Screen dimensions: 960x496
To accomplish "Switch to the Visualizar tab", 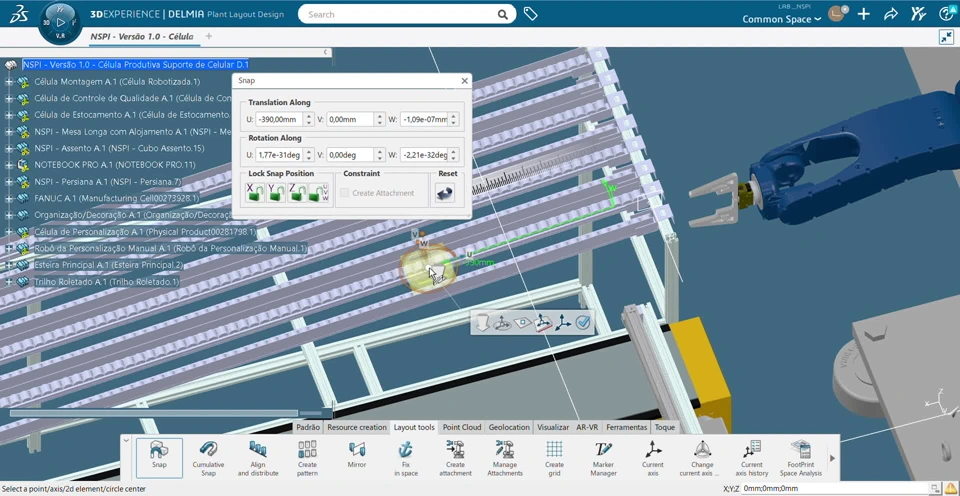I will click(x=553, y=427).
